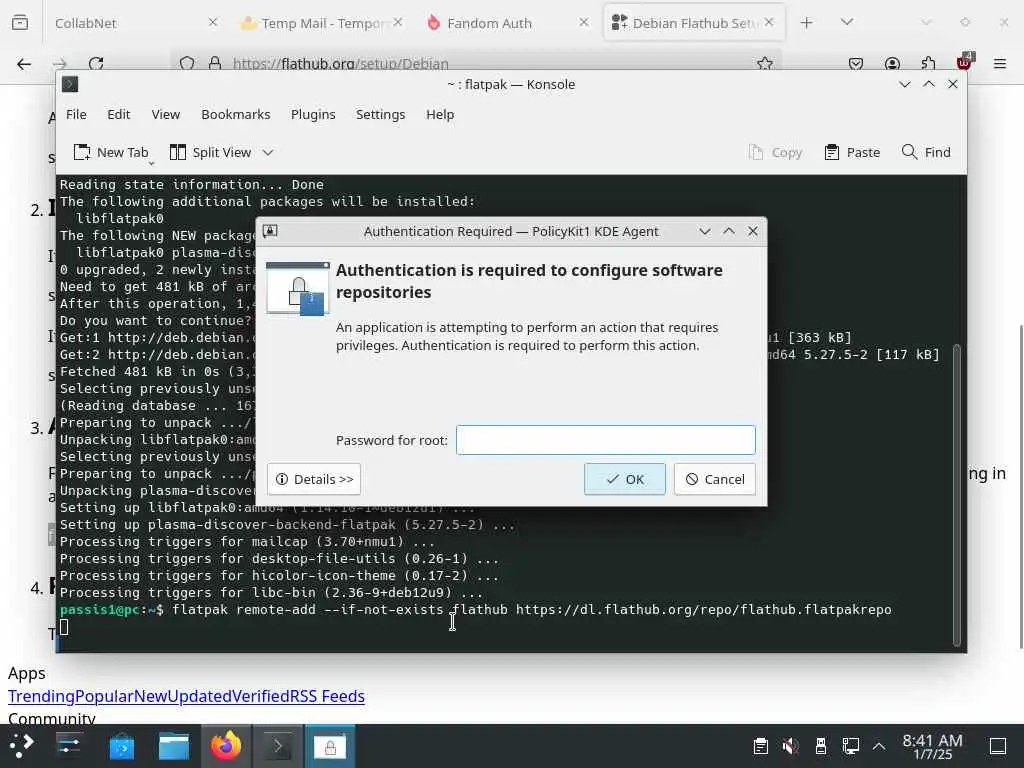Image resolution: width=1024 pixels, height=768 pixels.
Task: Click the shield tracking protection icon in URL bar
Action: pyautogui.click(x=187, y=63)
